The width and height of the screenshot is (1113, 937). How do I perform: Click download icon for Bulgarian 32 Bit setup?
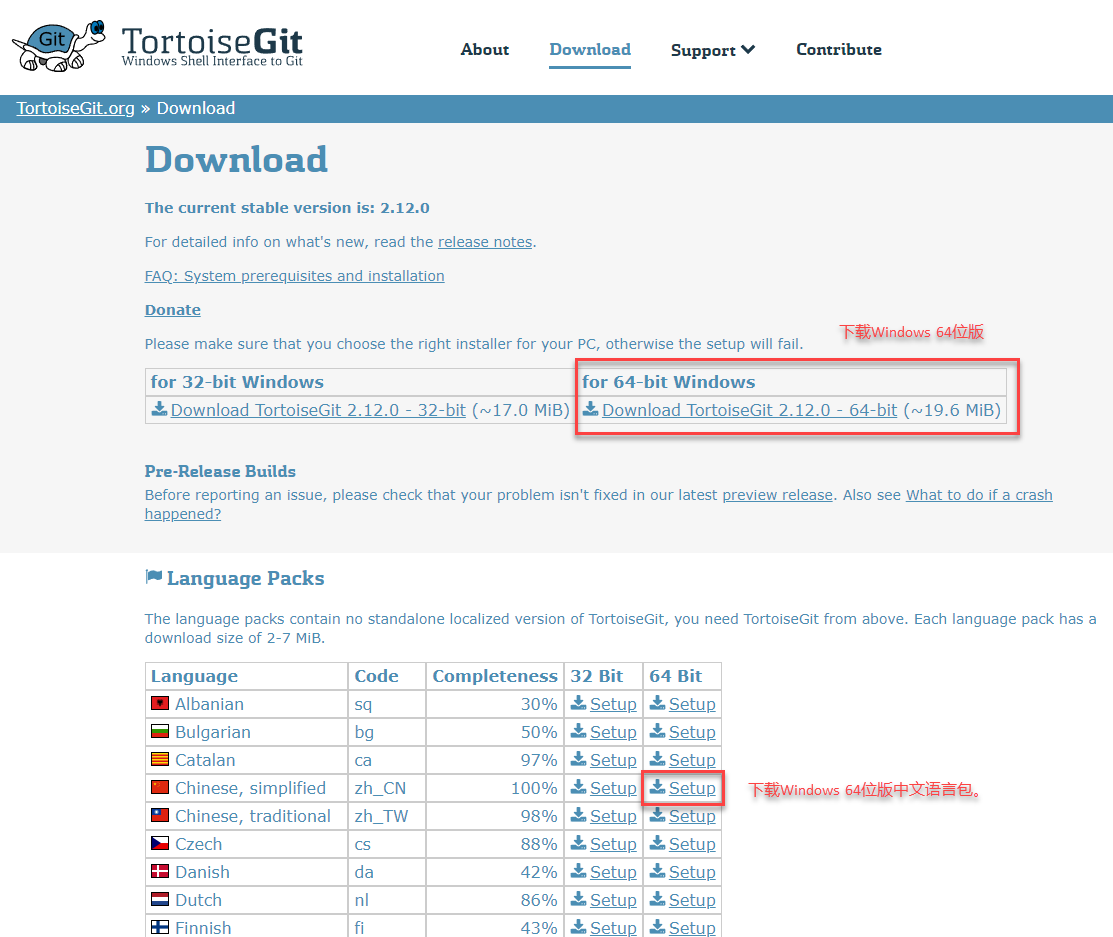(579, 730)
